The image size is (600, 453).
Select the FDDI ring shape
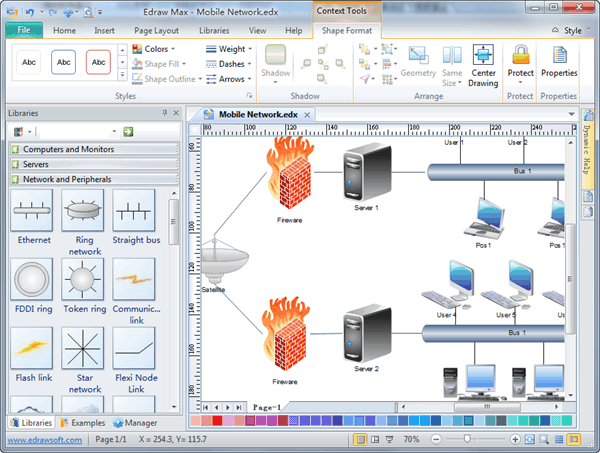(x=32, y=279)
